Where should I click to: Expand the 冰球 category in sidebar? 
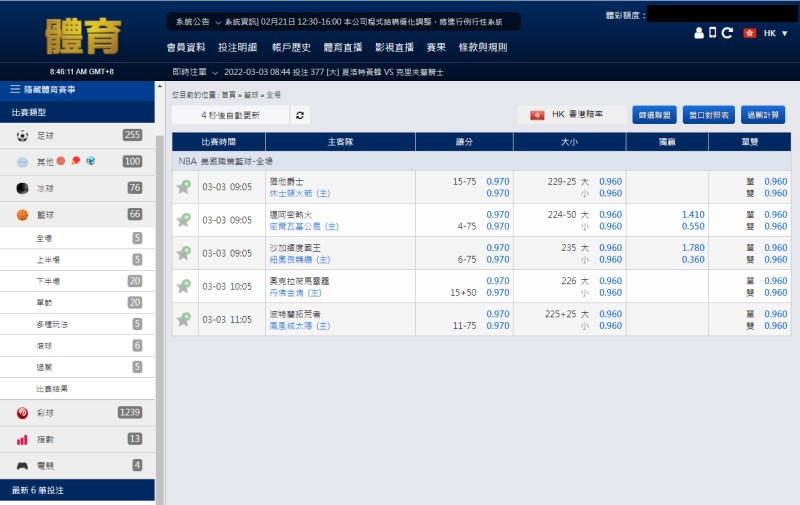[78, 188]
